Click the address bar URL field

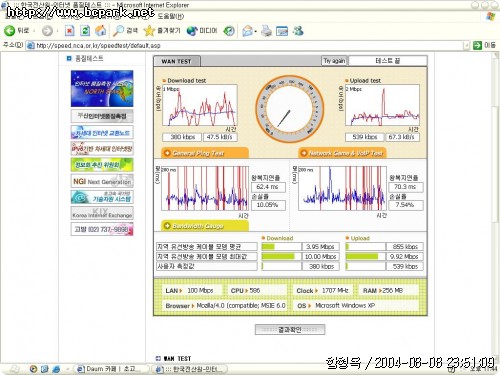(248, 45)
